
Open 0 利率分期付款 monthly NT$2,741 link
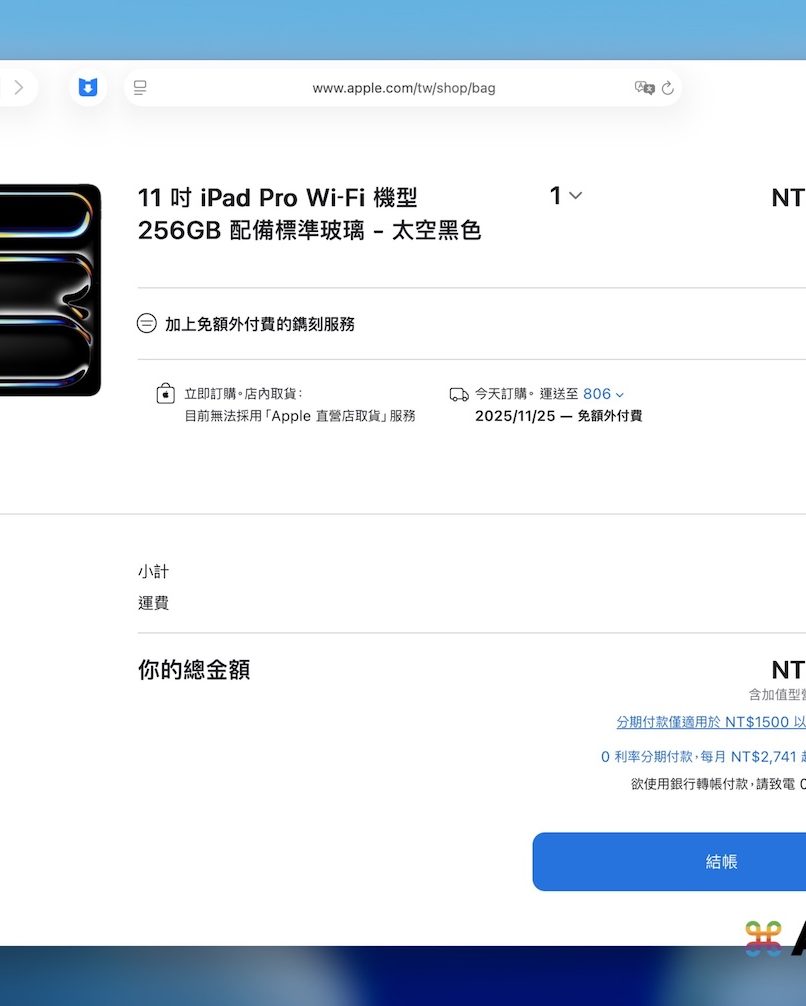click(703, 756)
